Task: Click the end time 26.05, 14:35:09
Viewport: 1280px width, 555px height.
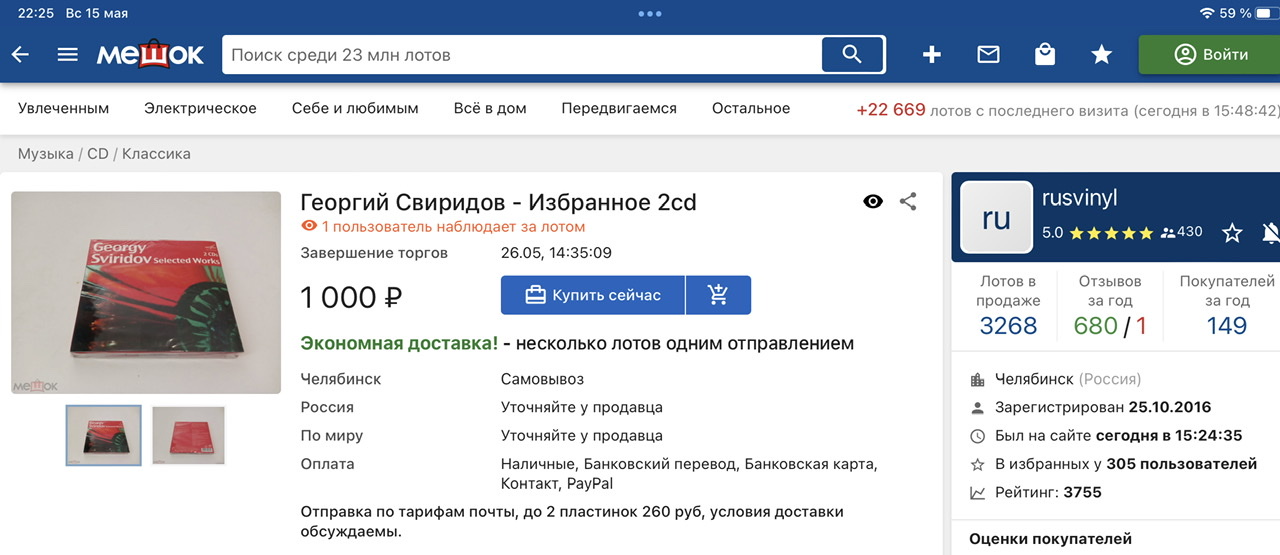Action: pos(556,253)
